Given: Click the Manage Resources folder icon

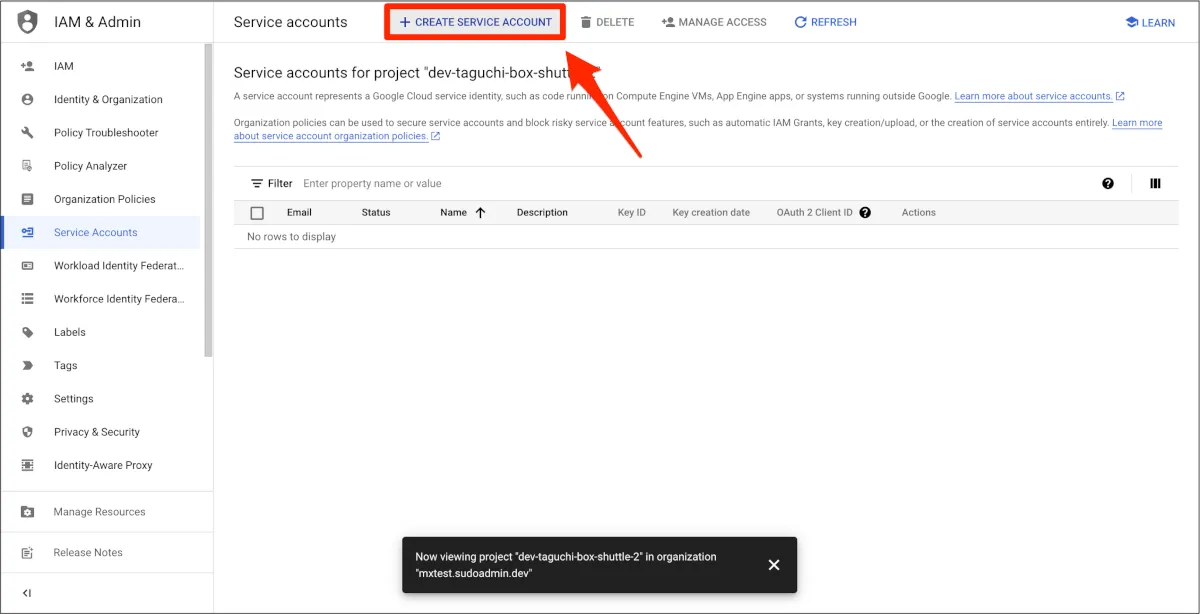Looking at the screenshot, I should click(x=28, y=512).
